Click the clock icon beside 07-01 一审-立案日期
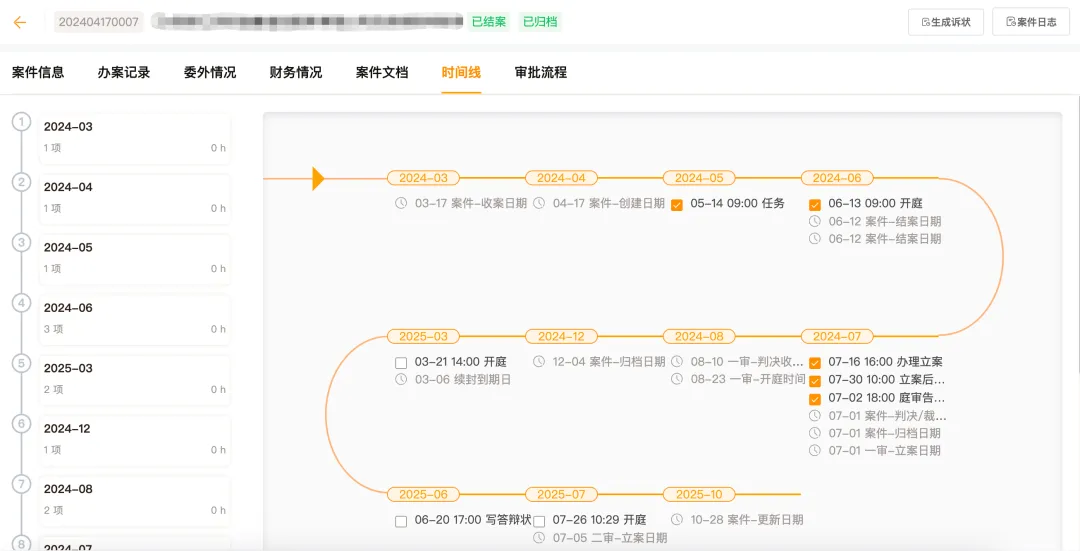The image size is (1080, 551). click(x=815, y=450)
